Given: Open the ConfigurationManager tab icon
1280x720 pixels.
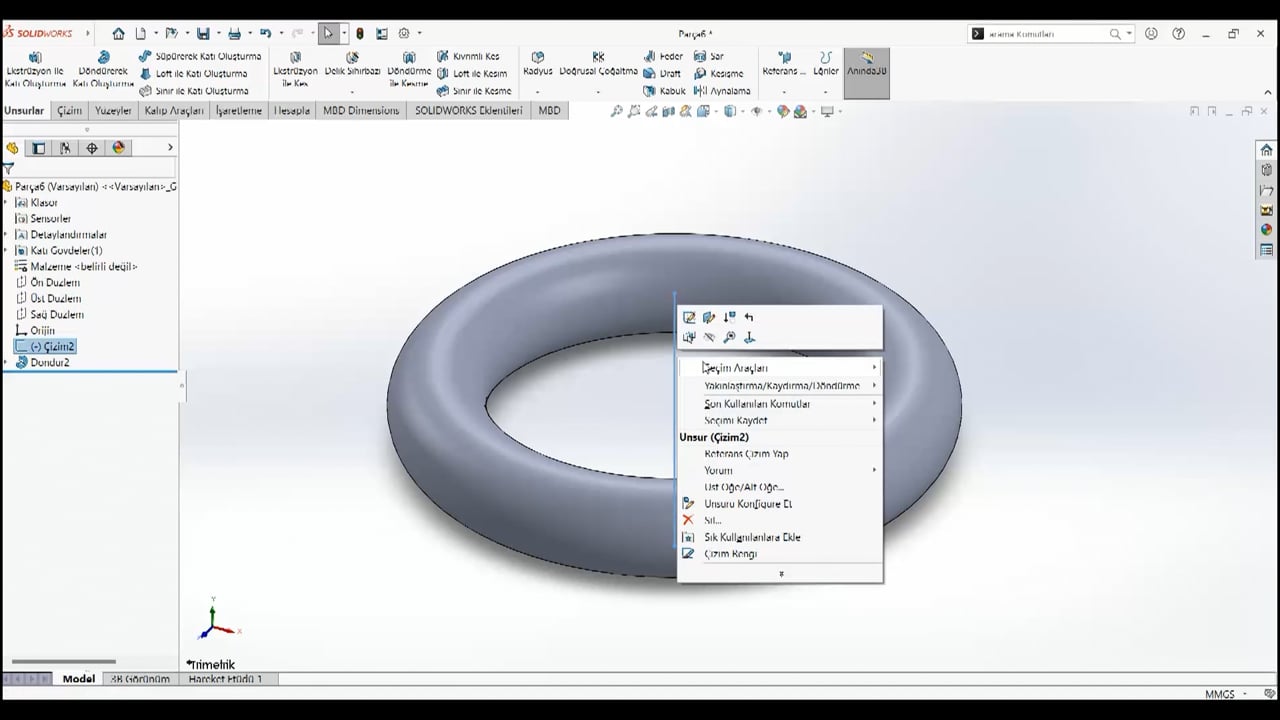Looking at the screenshot, I should 65,148.
